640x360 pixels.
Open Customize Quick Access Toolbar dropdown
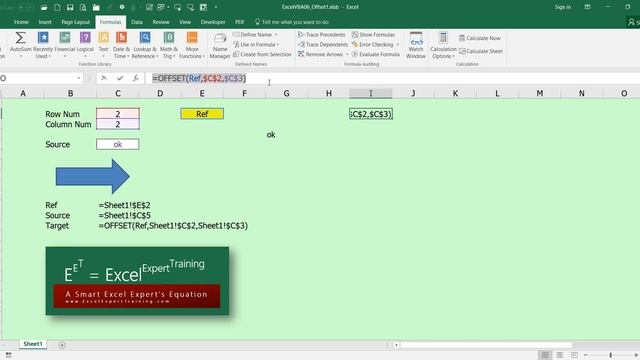(x=216, y=7)
